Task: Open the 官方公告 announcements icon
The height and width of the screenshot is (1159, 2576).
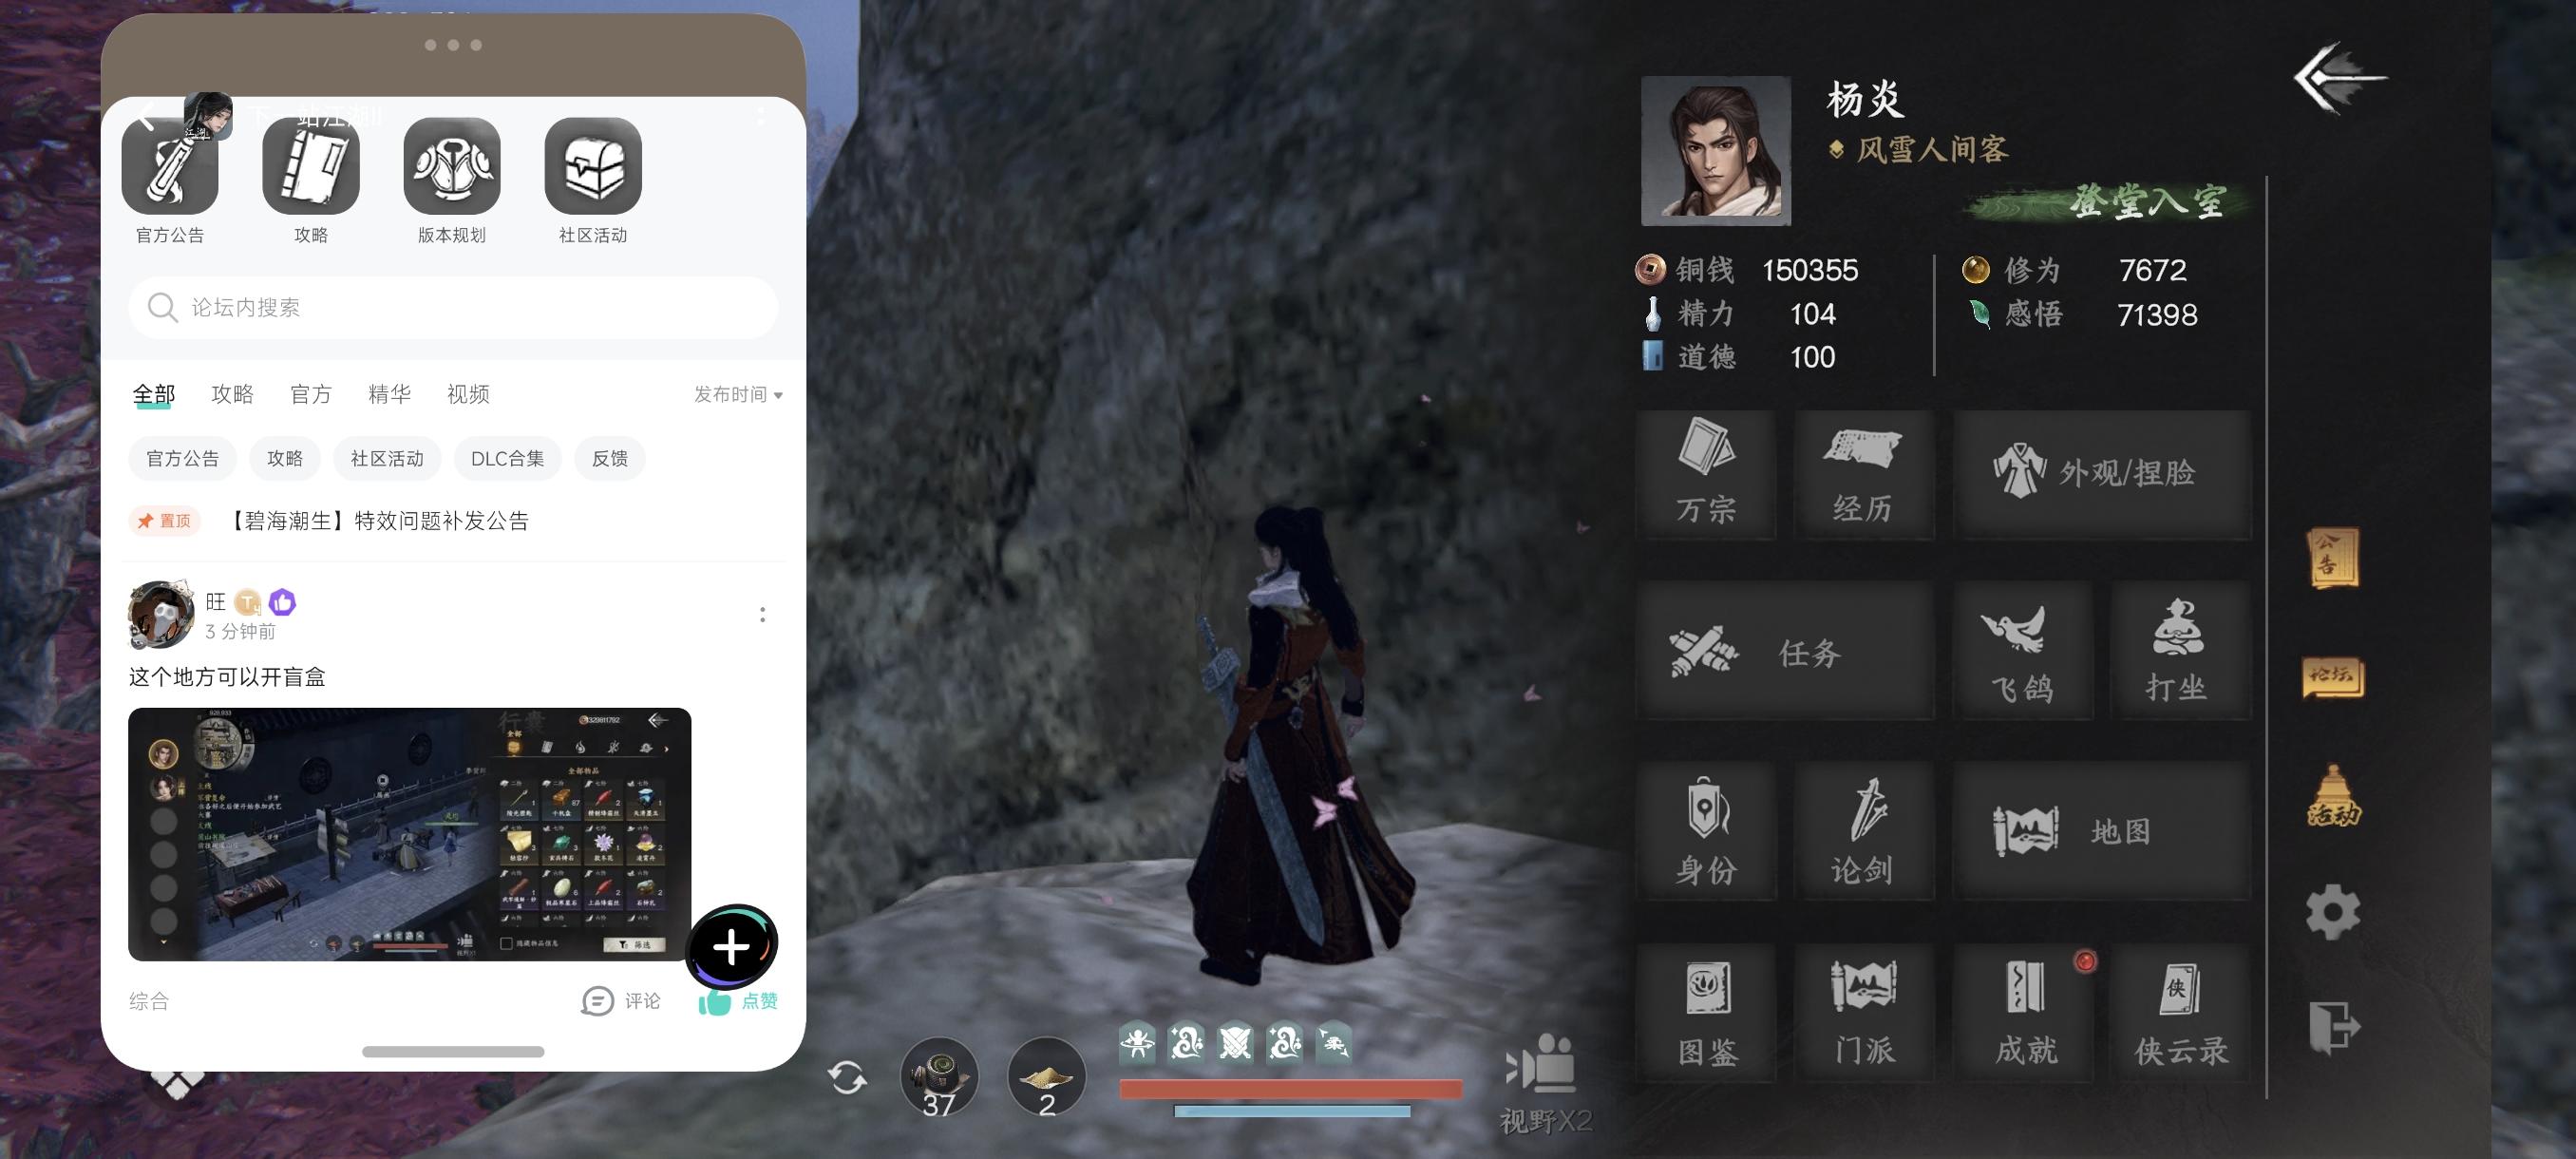Action: pos(169,168)
